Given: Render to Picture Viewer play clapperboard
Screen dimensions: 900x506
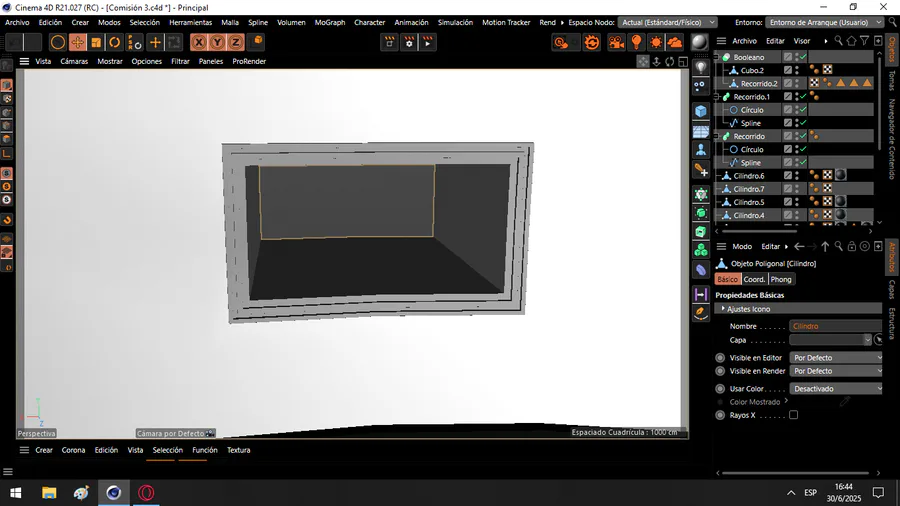Looking at the screenshot, I should point(428,42).
